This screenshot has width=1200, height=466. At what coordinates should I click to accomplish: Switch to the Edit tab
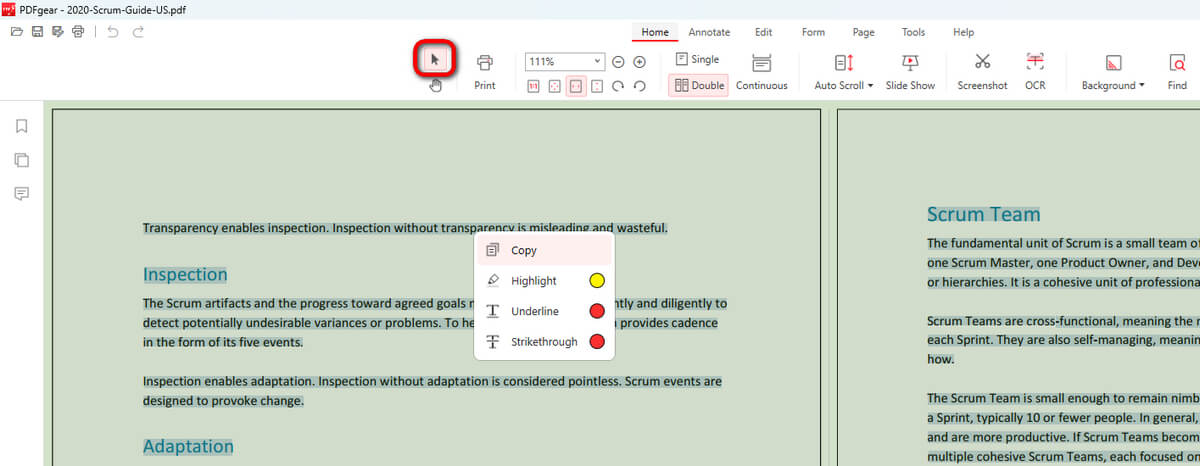(764, 32)
